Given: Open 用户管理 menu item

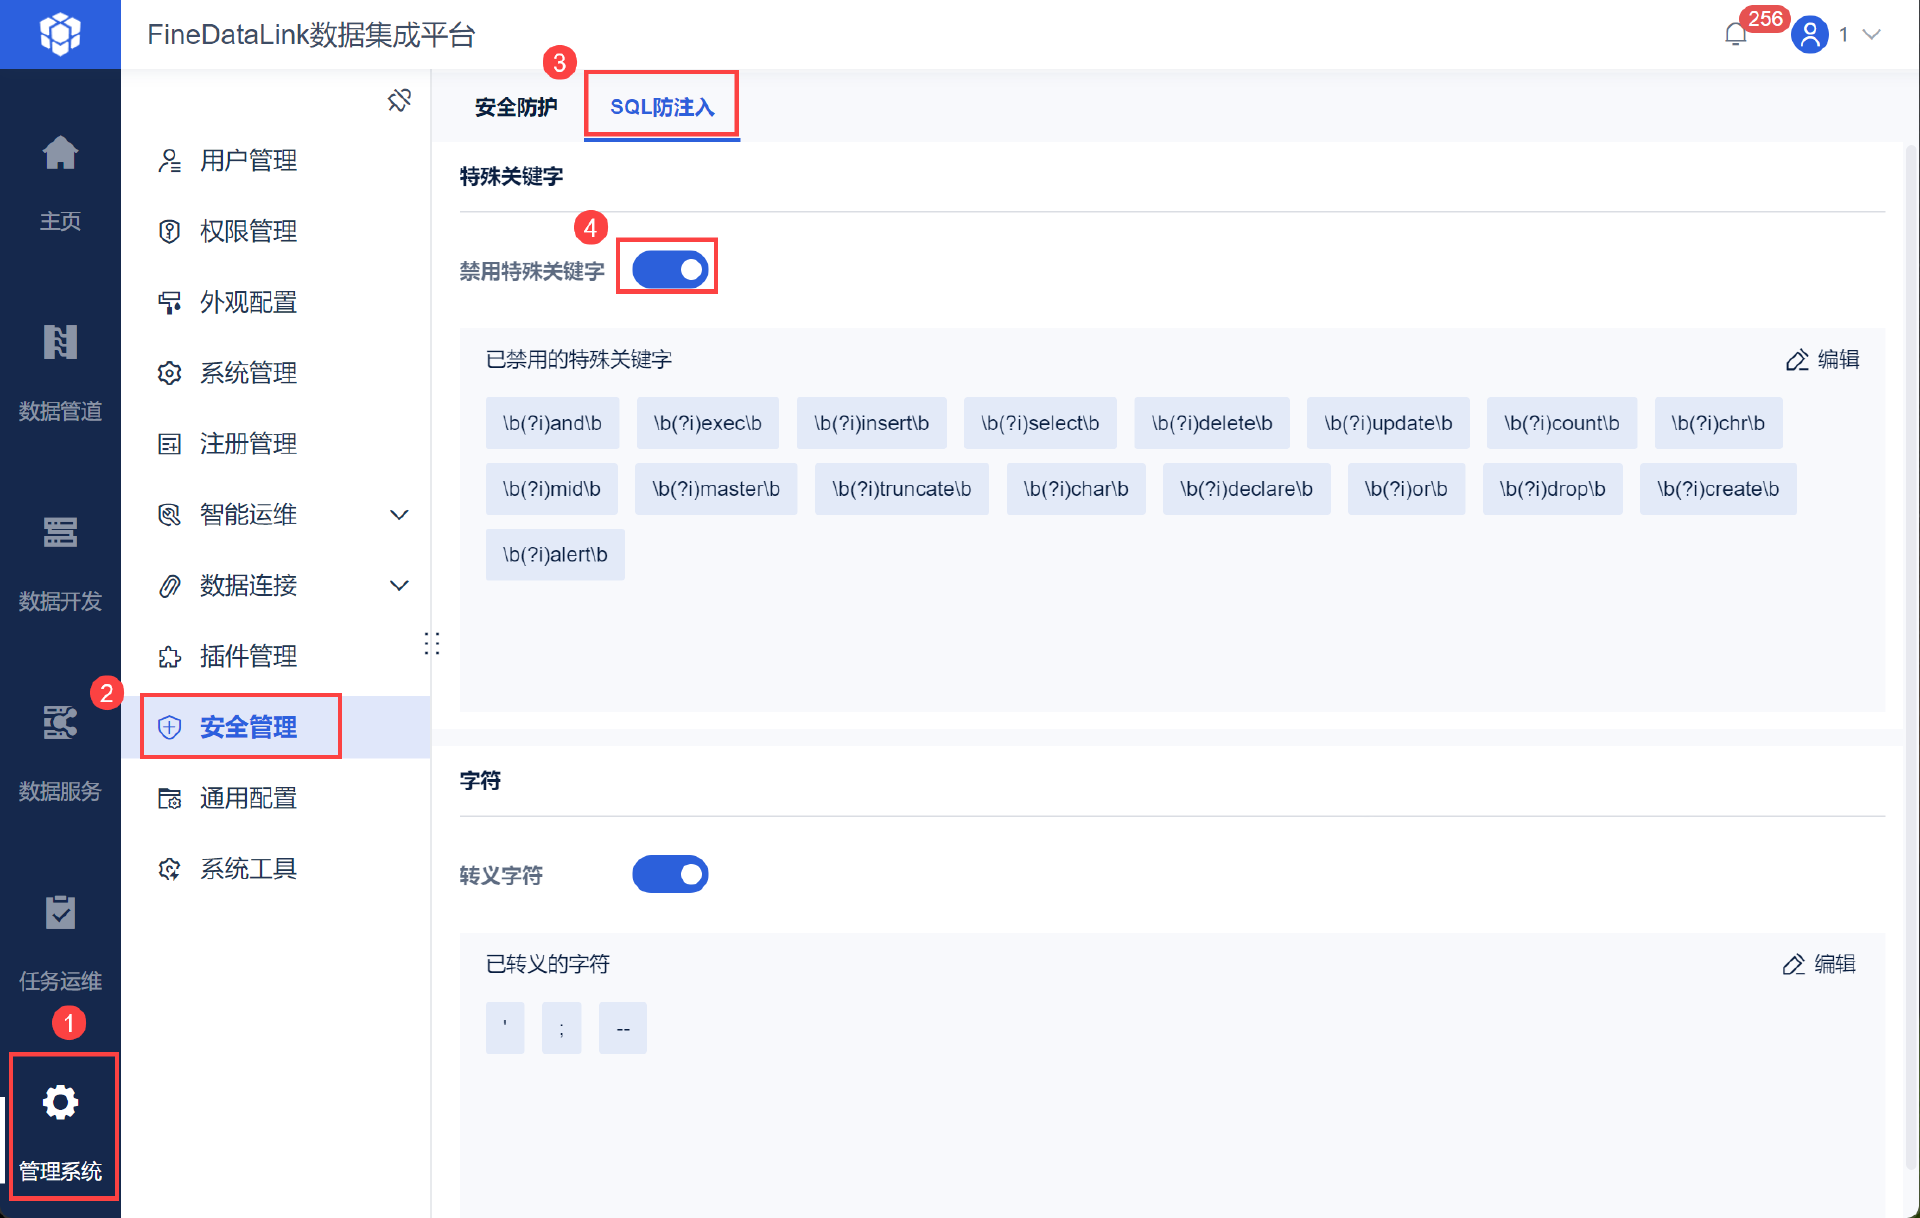Looking at the screenshot, I should 276,161.
